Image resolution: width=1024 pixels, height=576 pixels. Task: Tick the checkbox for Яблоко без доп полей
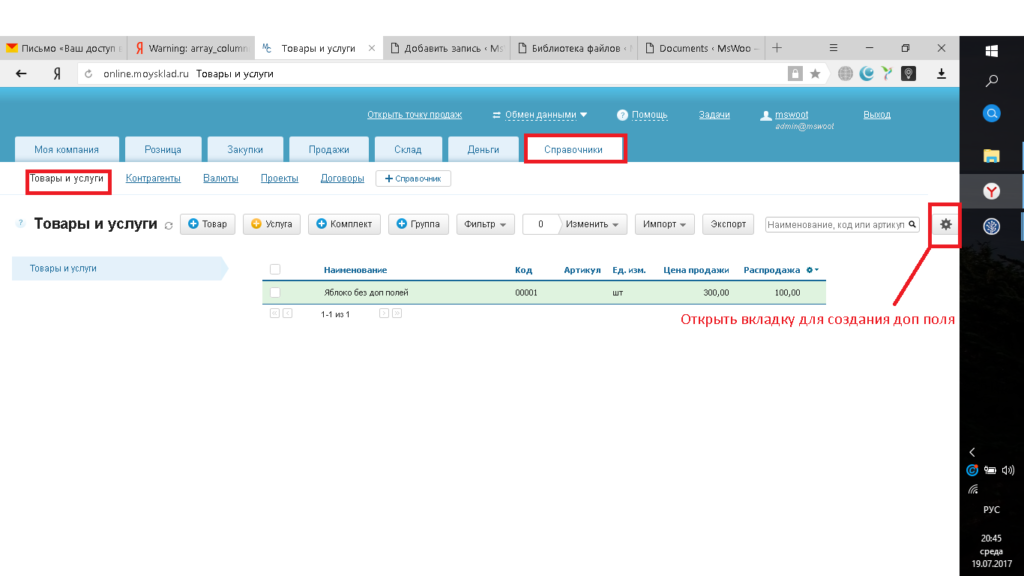click(275, 293)
